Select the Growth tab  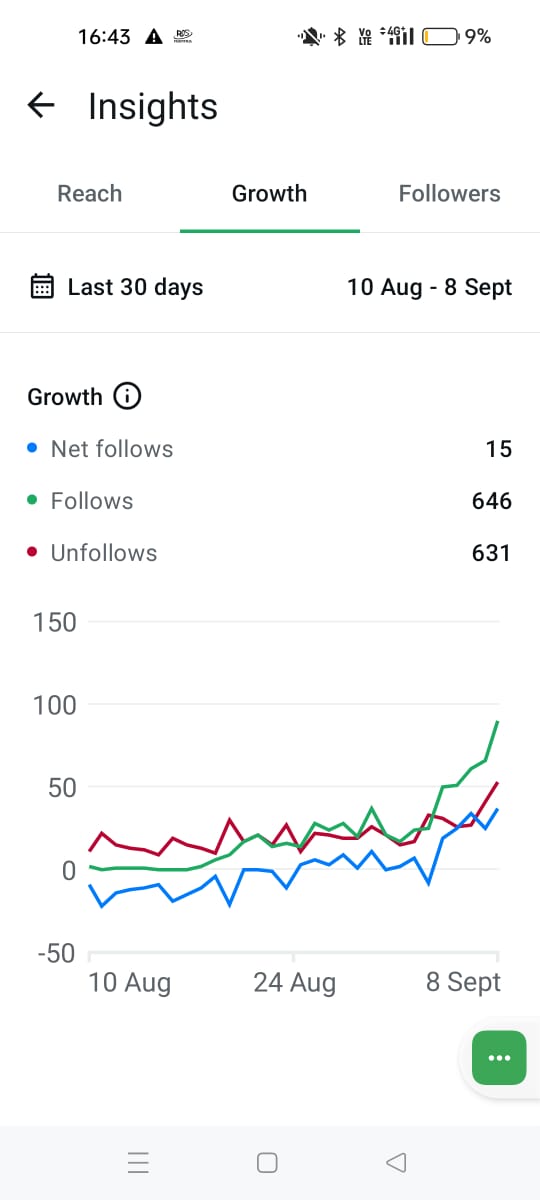coord(269,193)
